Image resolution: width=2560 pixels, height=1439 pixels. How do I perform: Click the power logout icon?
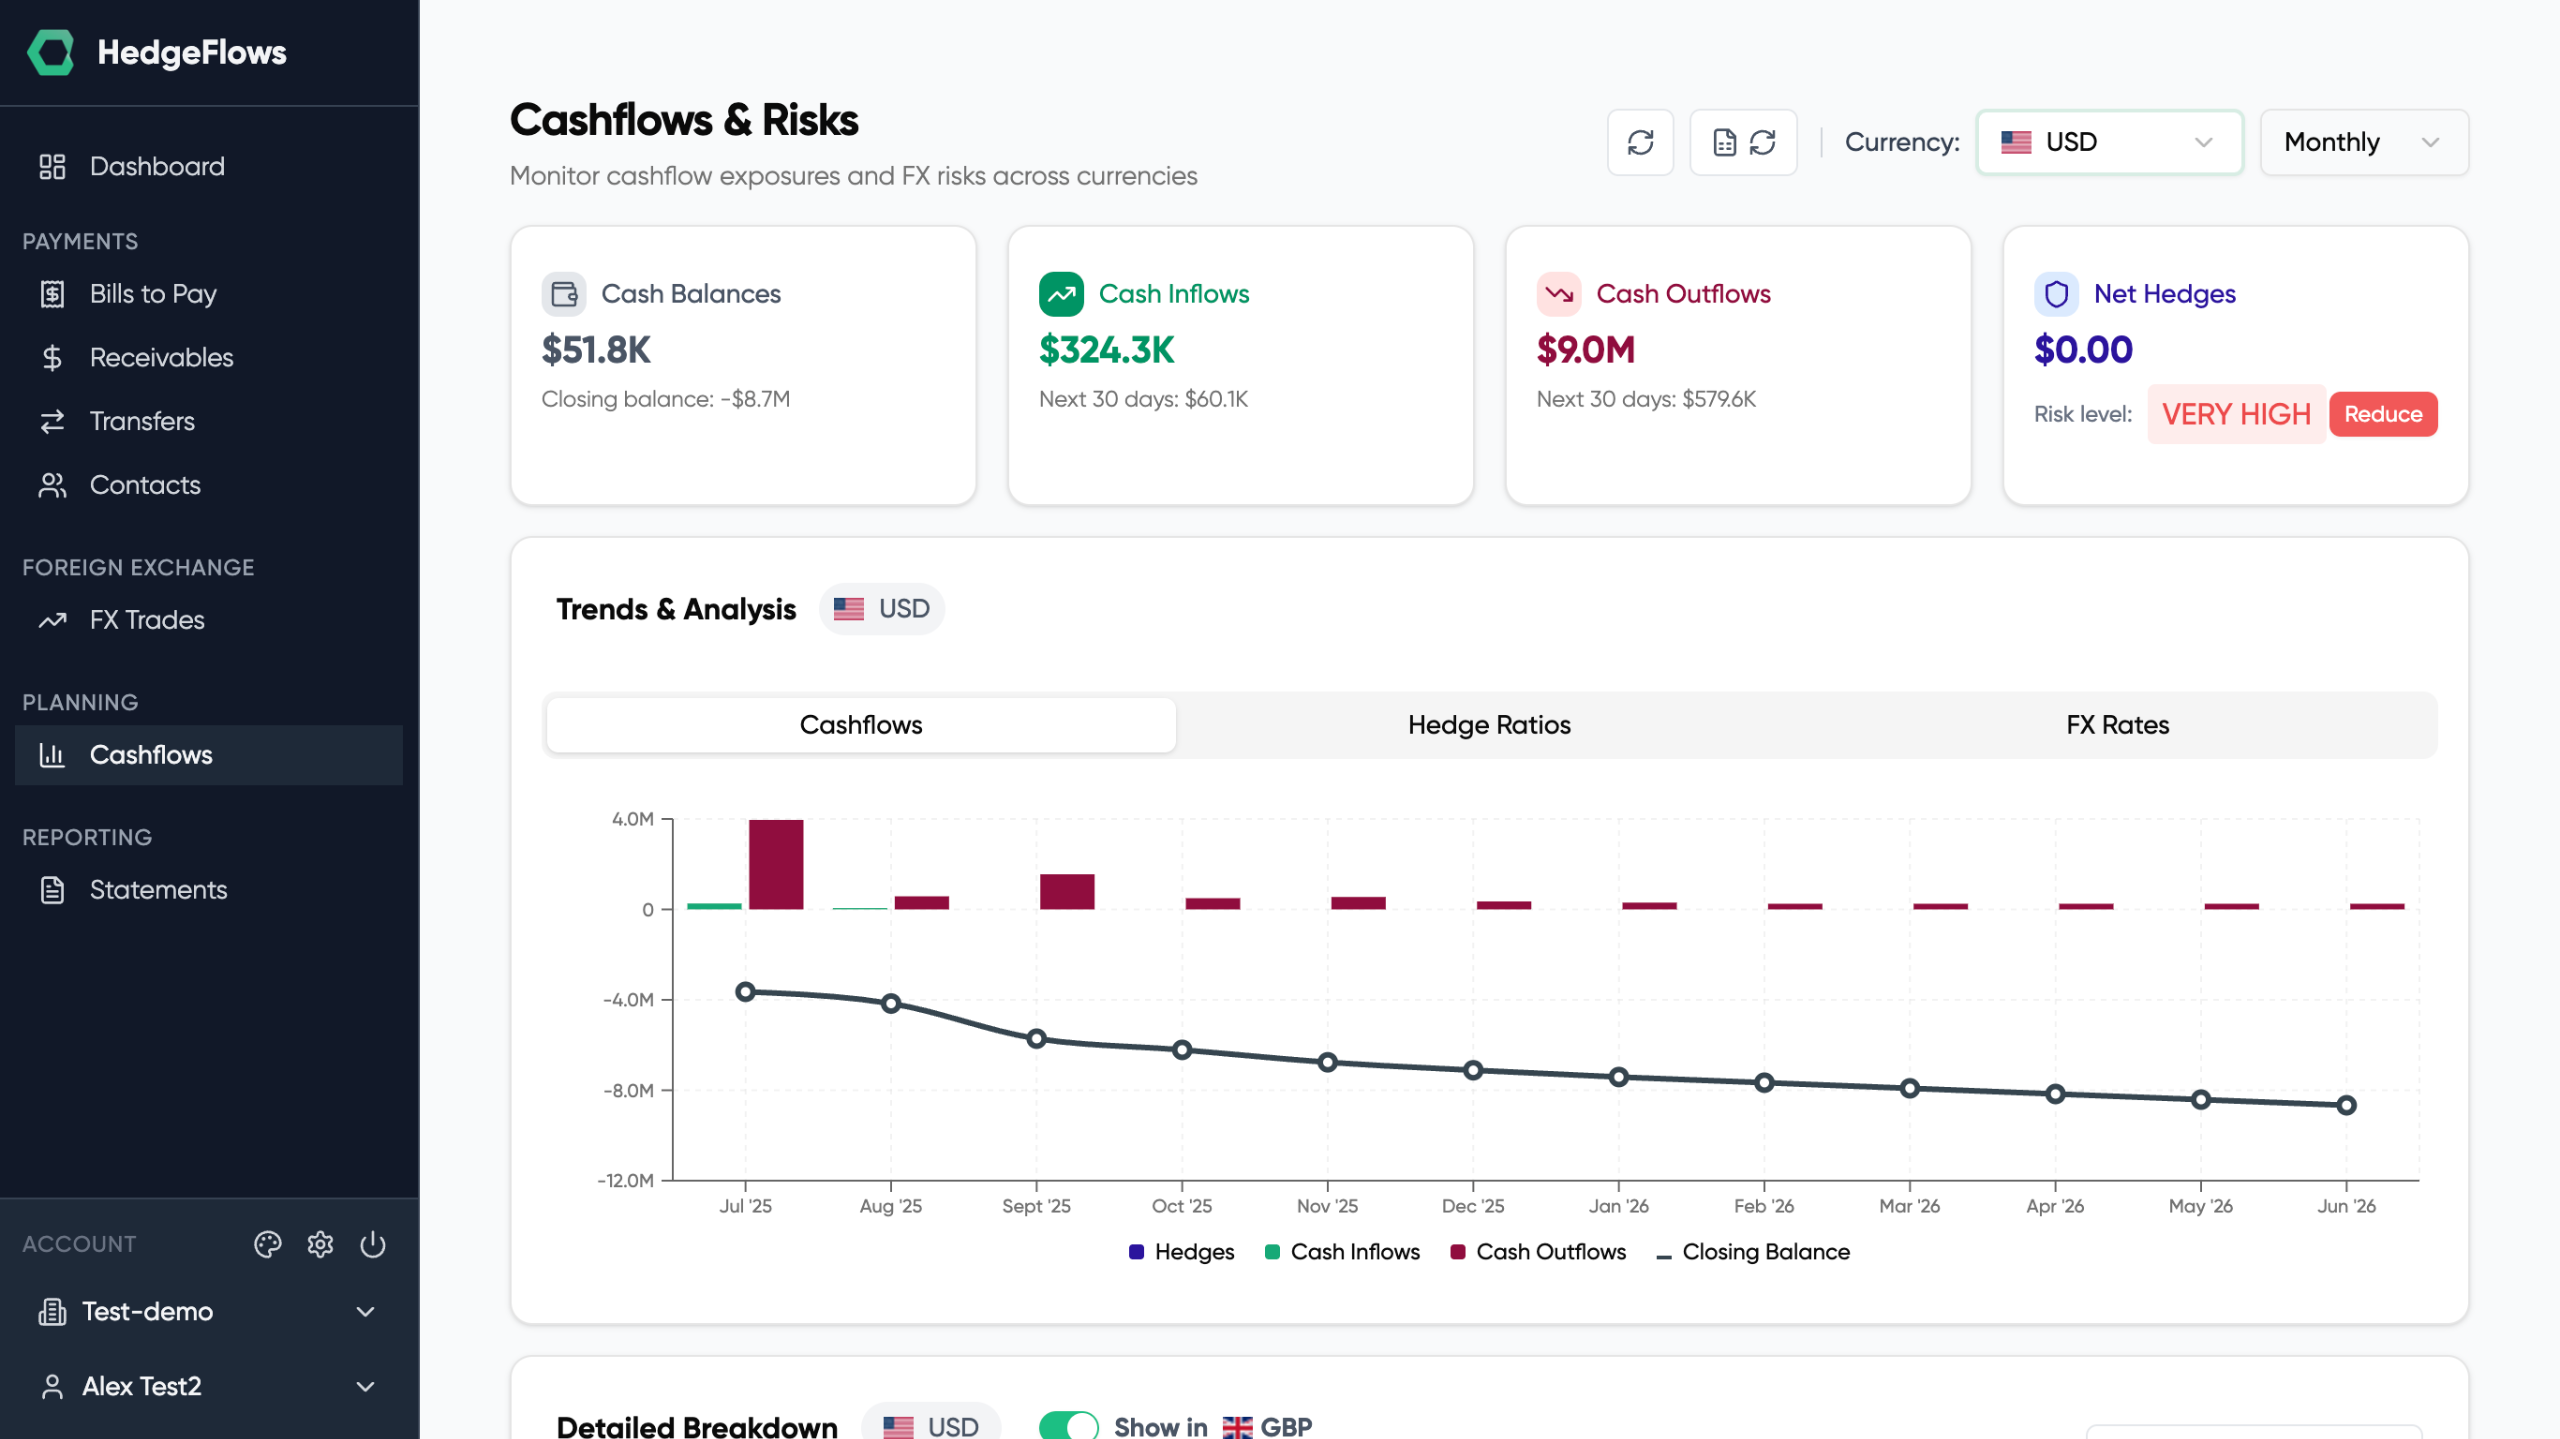click(373, 1244)
